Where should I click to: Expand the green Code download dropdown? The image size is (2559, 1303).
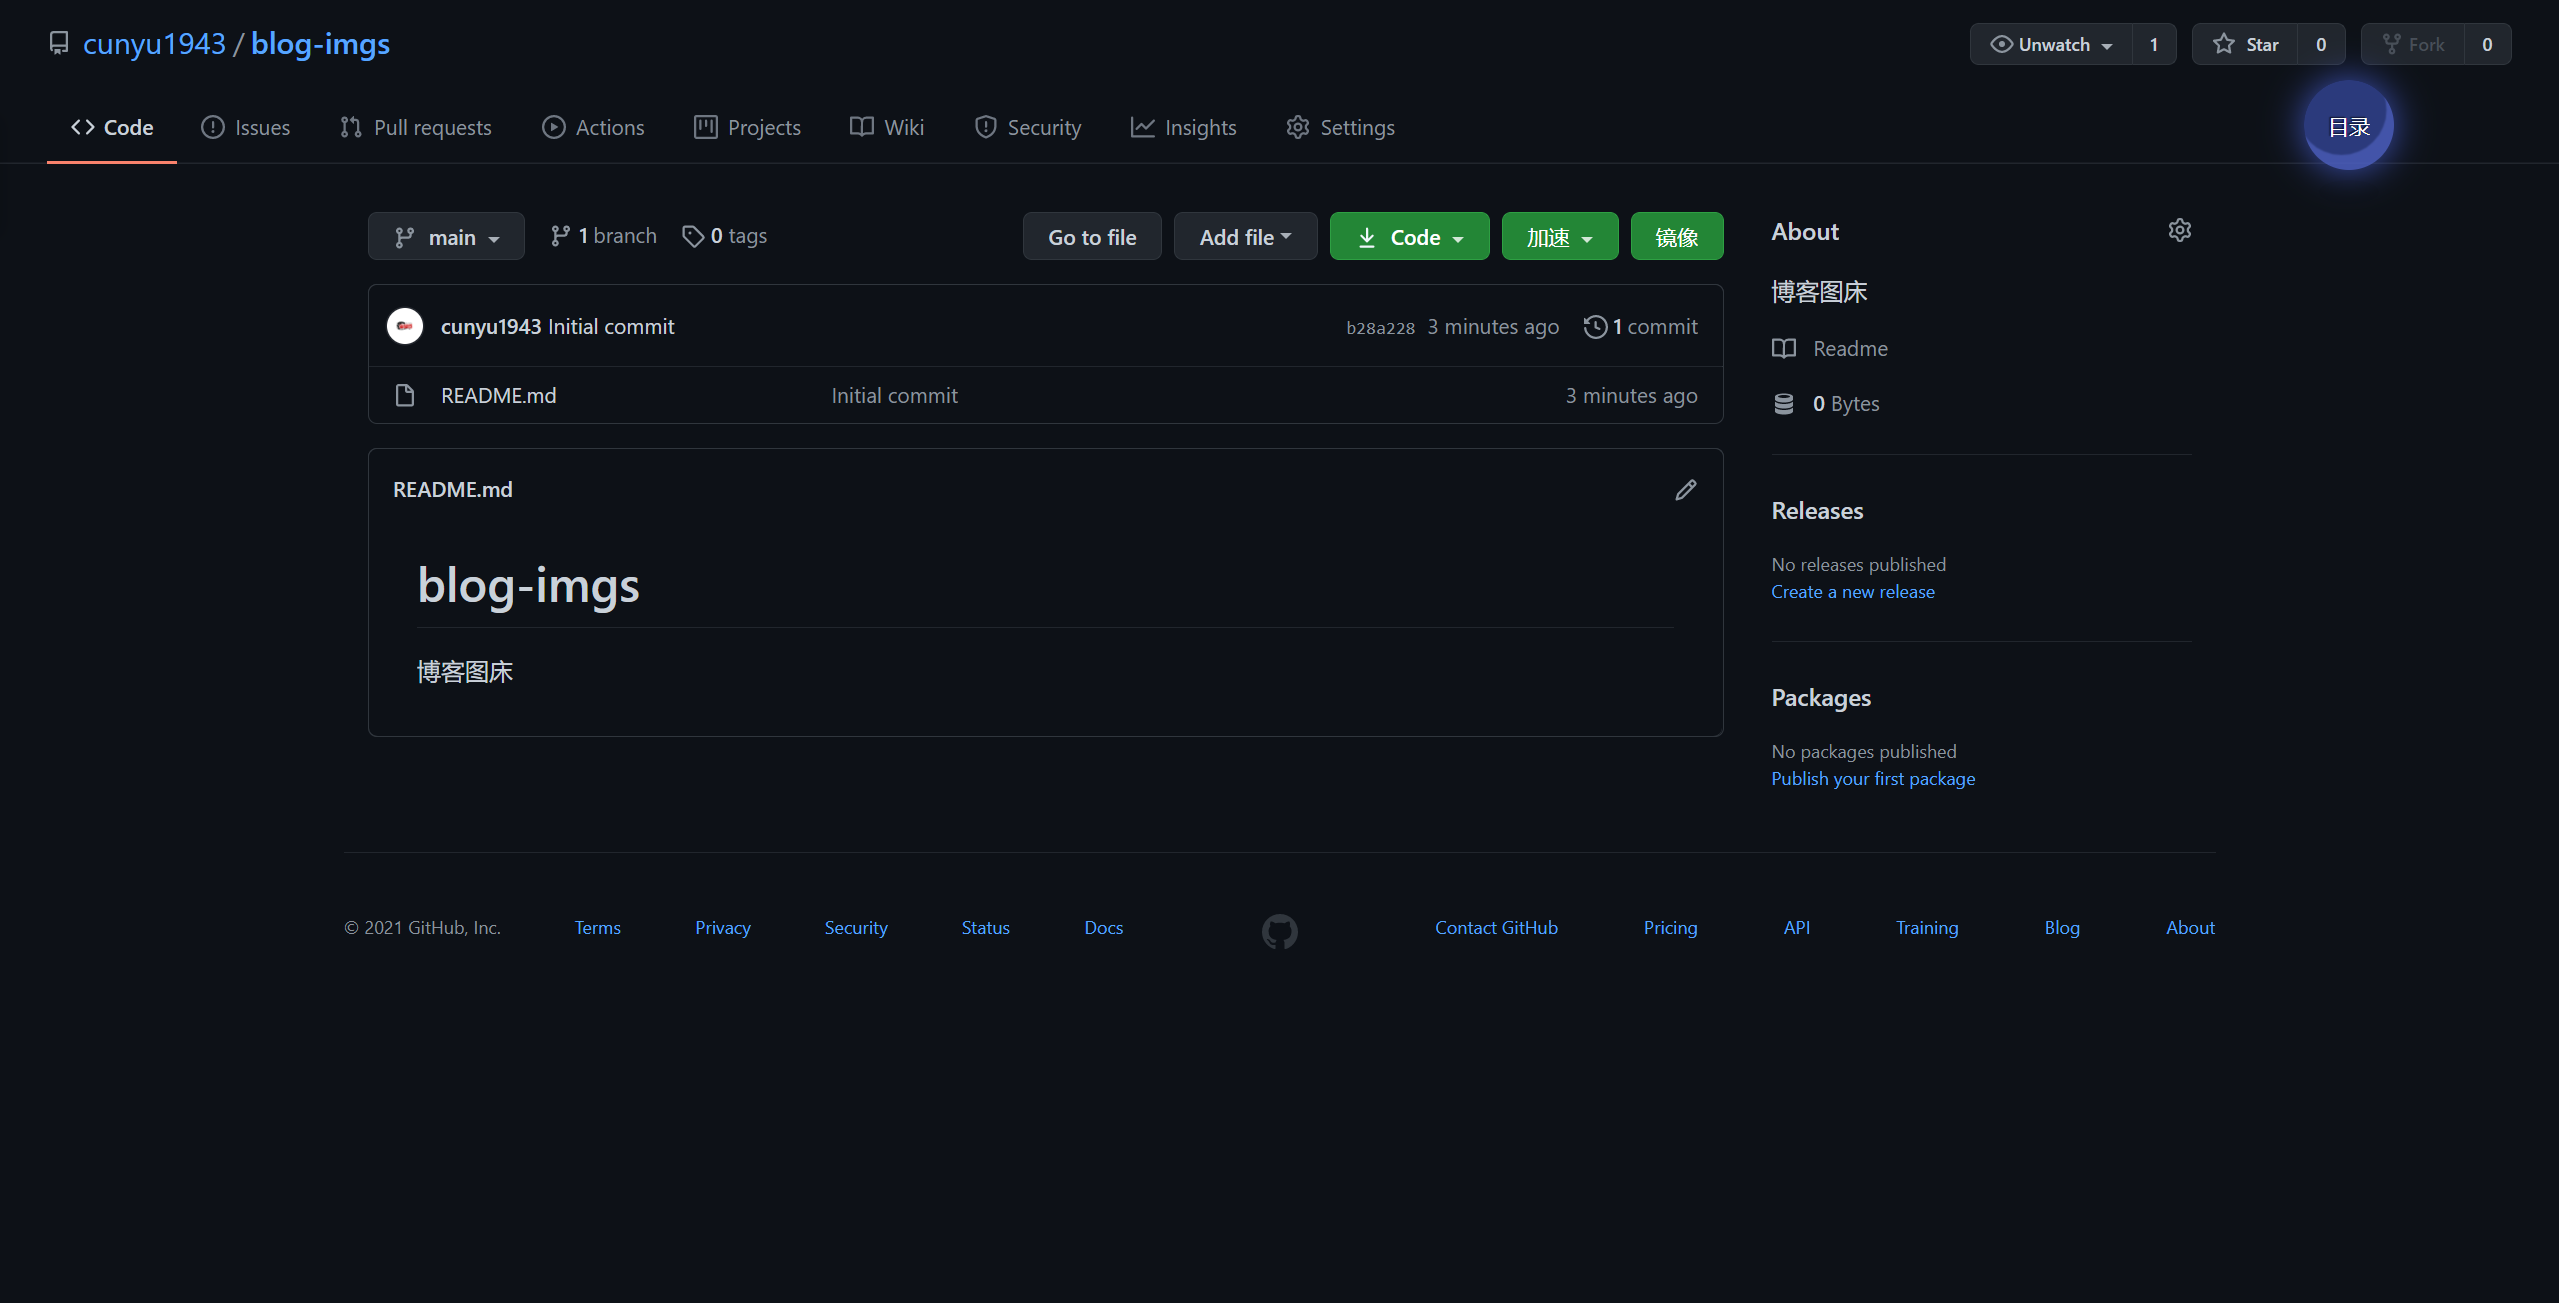(1409, 237)
